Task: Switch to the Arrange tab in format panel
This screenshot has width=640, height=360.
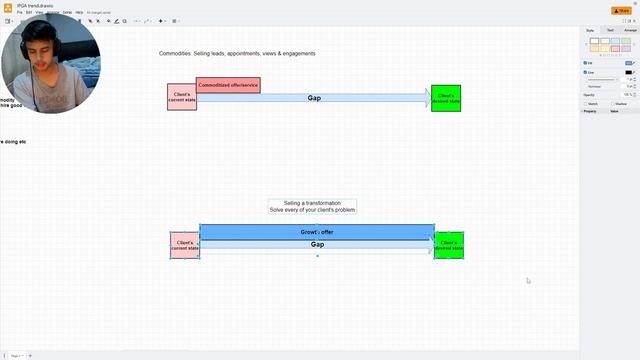Action: click(x=630, y=30)
